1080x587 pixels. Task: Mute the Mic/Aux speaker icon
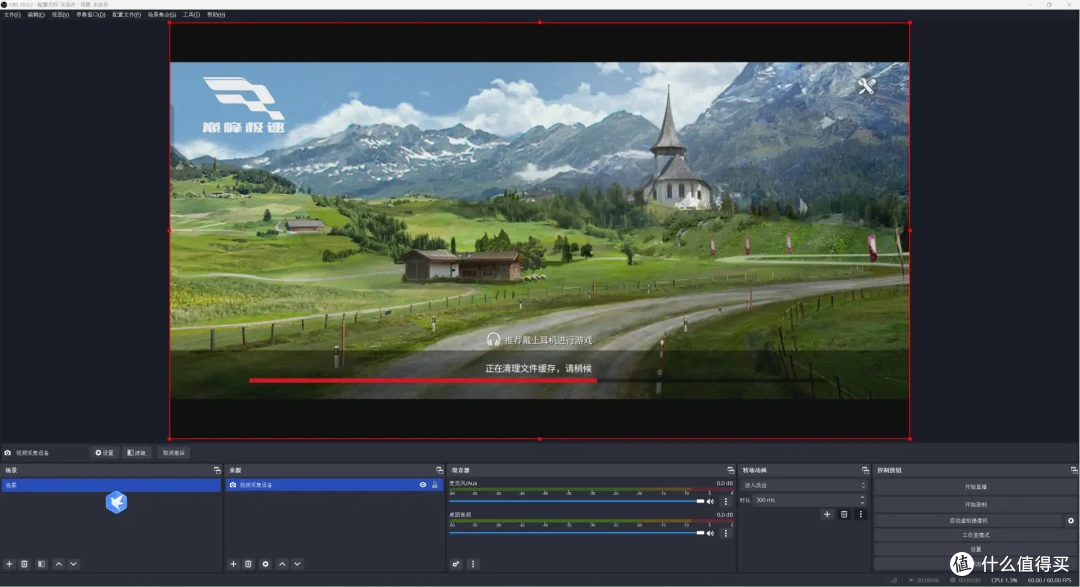710,502
